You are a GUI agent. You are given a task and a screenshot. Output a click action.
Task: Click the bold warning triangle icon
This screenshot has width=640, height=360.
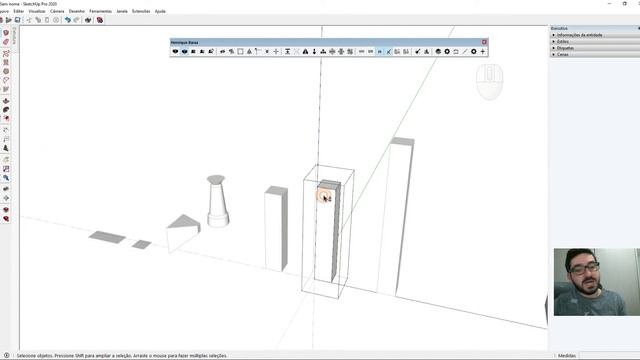305,51
